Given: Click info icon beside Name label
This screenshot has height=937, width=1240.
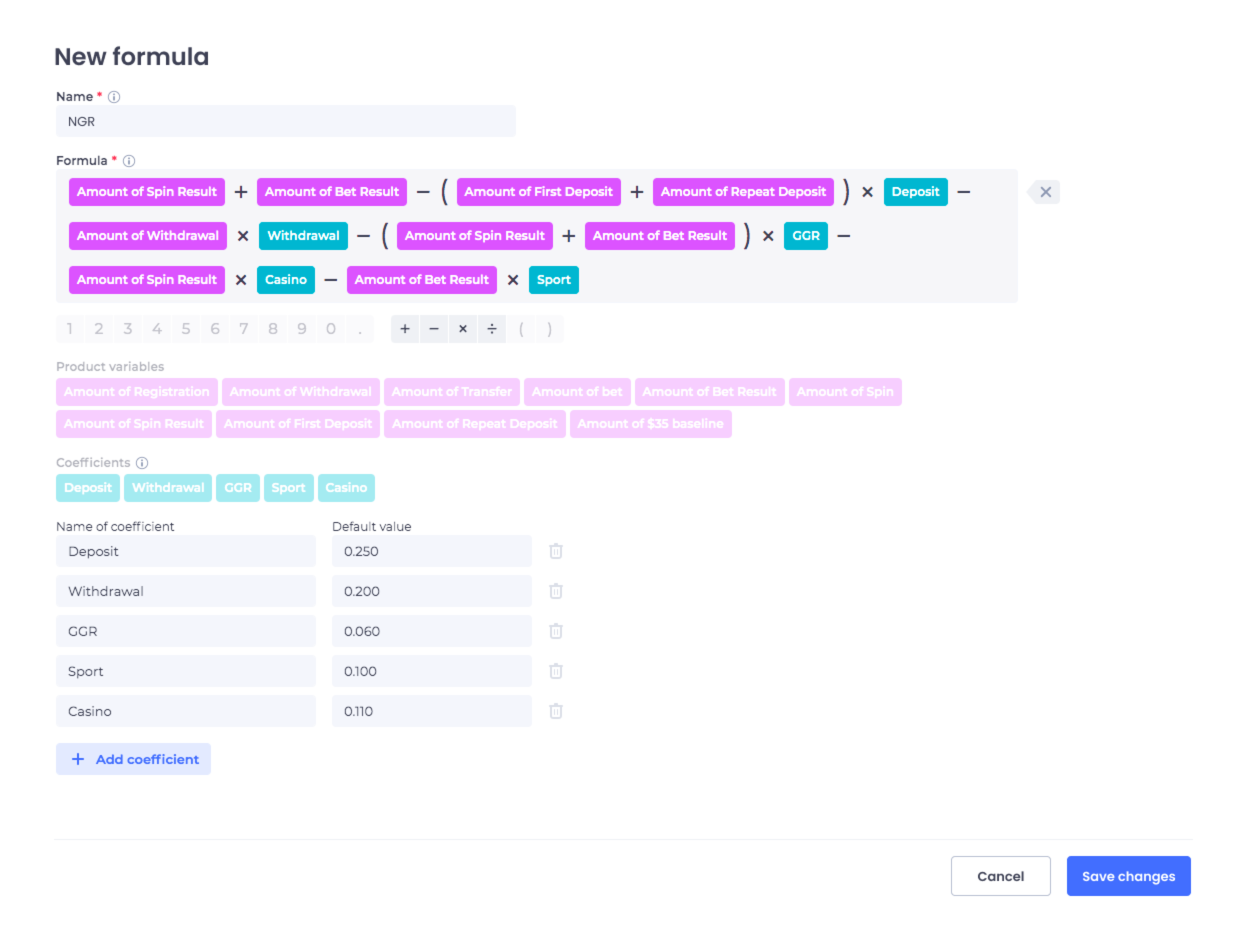Looking at the screenshot, I should click(x=114, y=97).
